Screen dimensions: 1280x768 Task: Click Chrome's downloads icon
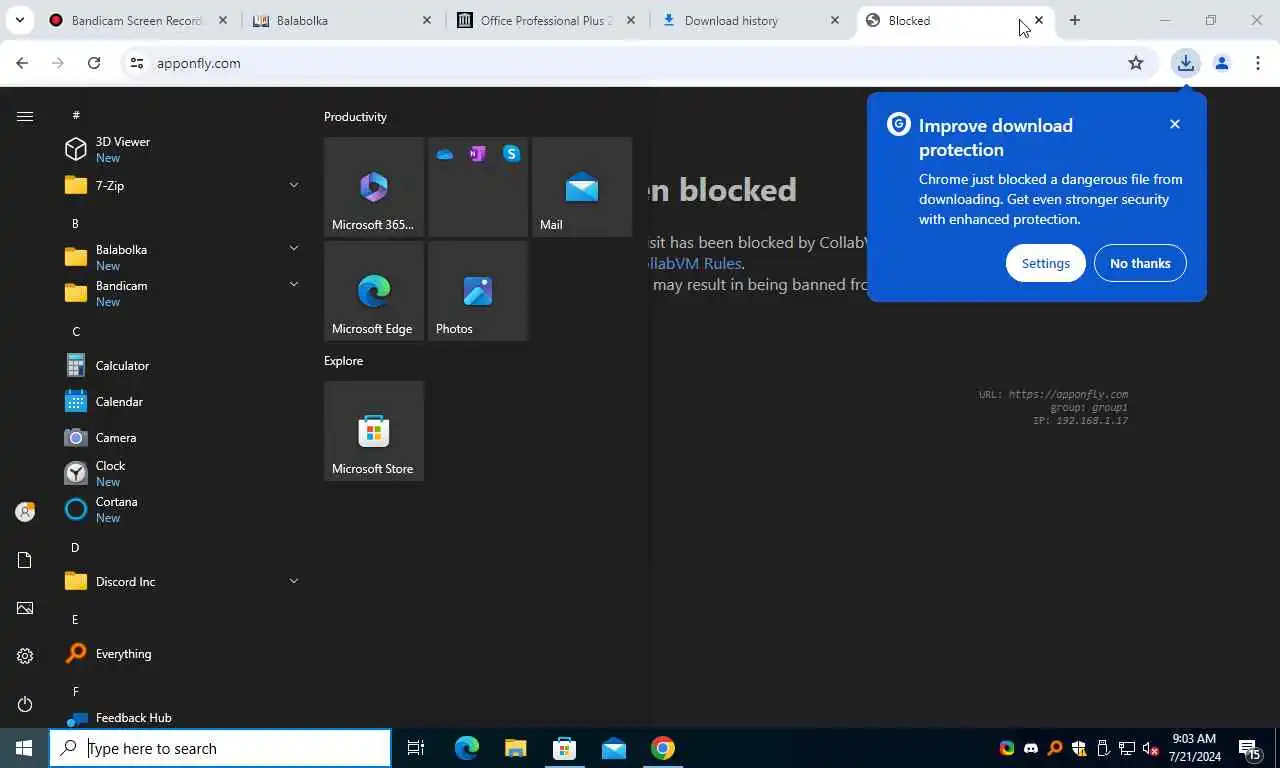[x=1185, y=63]
